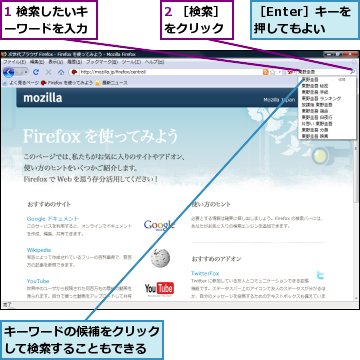Open the ファイル menu
This screenshot has width=360, height=360.
click(x=14, y=62)
